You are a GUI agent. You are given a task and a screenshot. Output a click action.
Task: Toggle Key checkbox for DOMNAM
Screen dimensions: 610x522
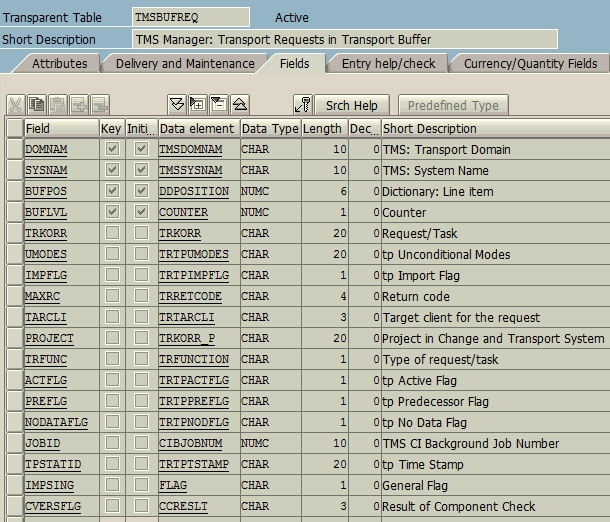112,149
